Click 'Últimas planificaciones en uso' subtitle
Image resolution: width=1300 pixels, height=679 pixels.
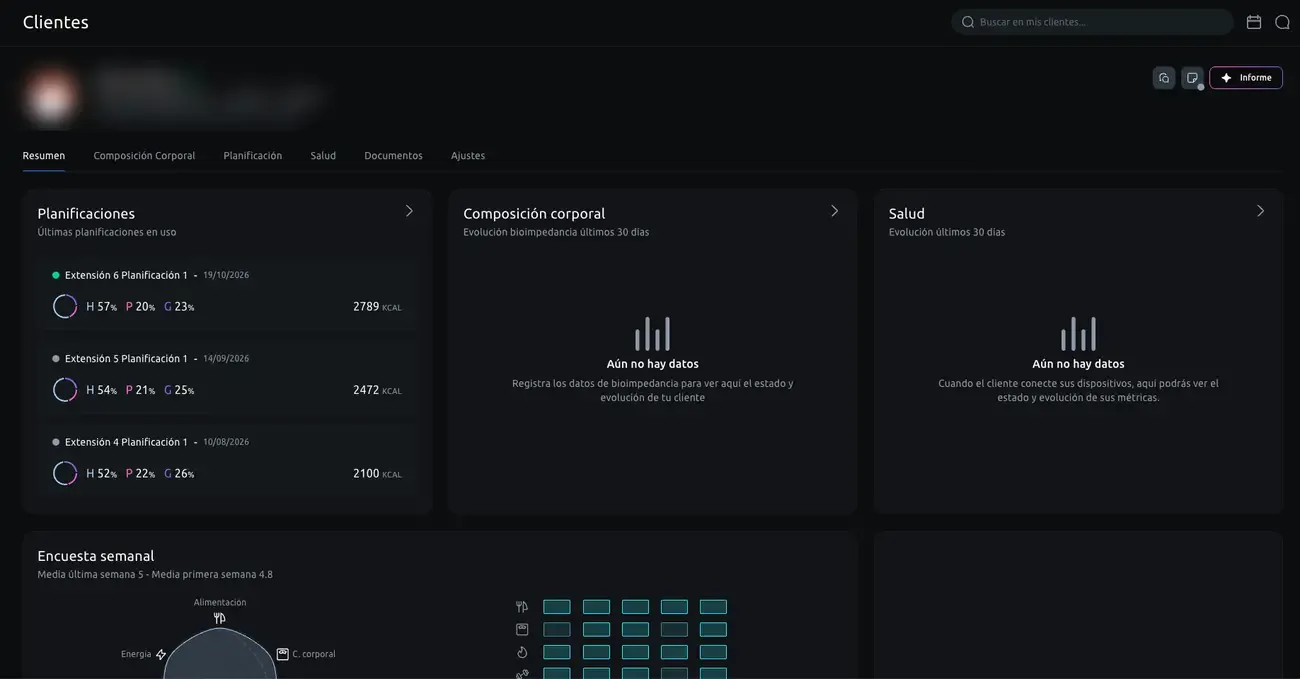point(107,232)
